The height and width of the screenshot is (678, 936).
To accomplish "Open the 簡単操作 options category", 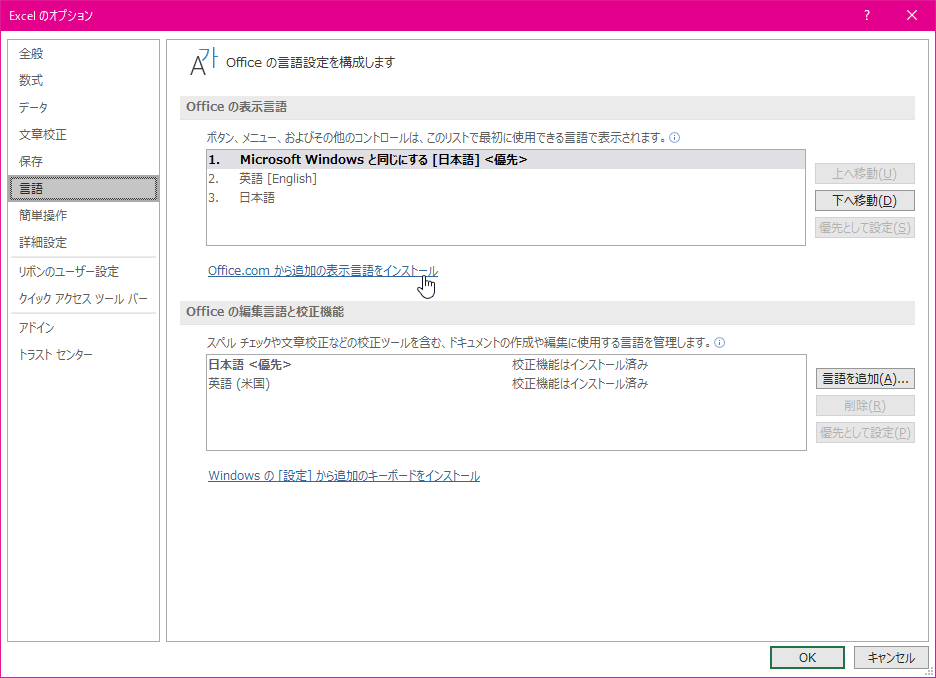I will coord(84,215).
